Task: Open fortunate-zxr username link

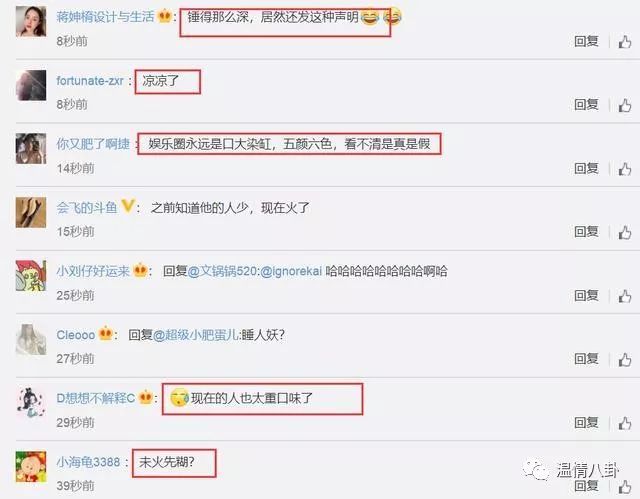Action: coord(90,81)
